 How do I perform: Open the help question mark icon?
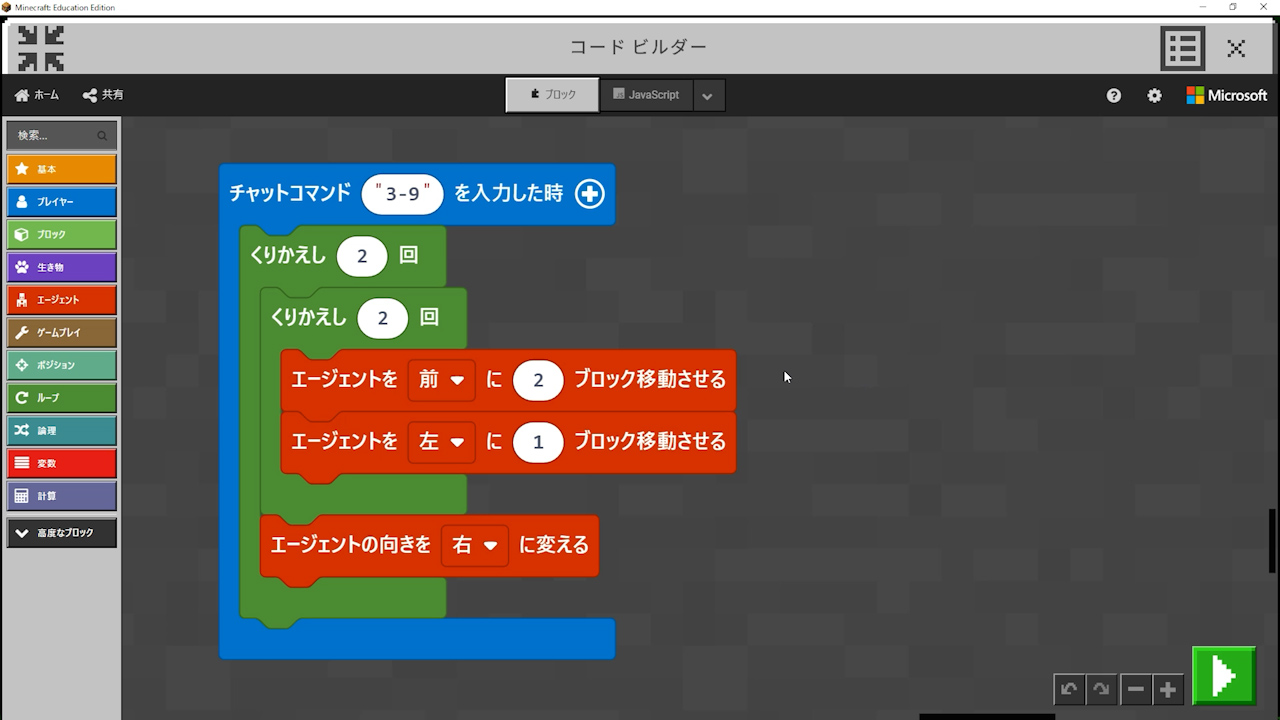click(x=1114, y=95)
